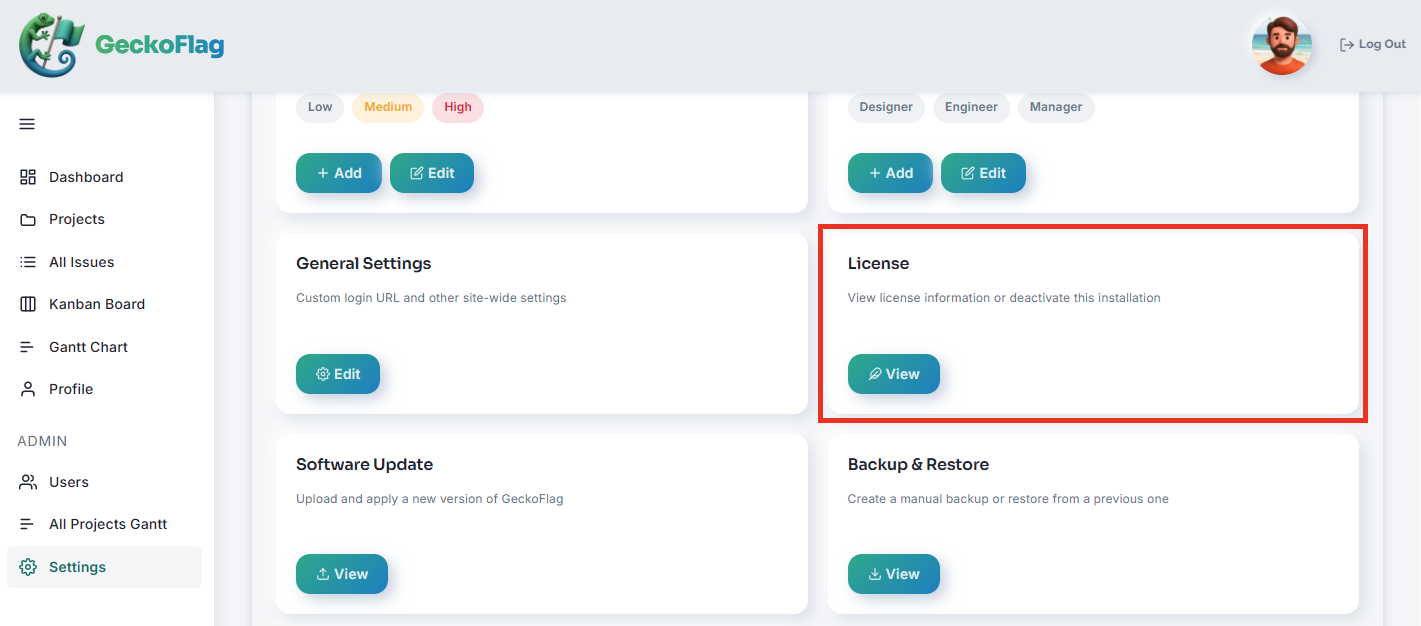Click the Users people icon
The width and height of the screenshot is (1421, 626).
28,482
